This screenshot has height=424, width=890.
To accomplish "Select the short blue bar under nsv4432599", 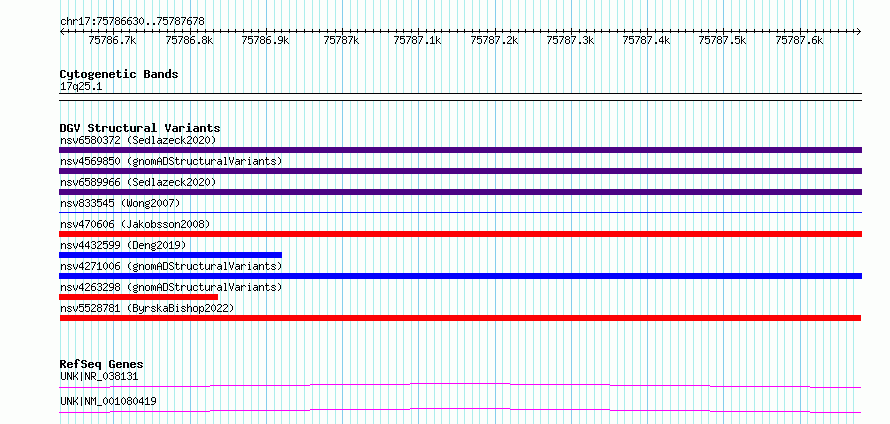I will pos(170,255).
